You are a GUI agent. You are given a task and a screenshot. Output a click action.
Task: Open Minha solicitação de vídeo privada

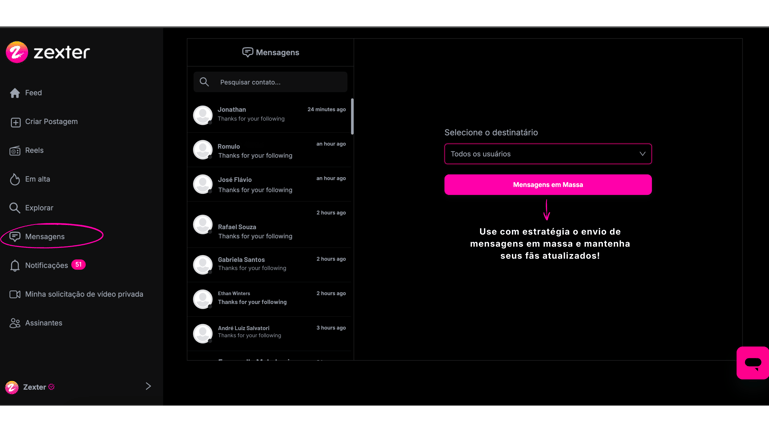[x=84, y=295]
